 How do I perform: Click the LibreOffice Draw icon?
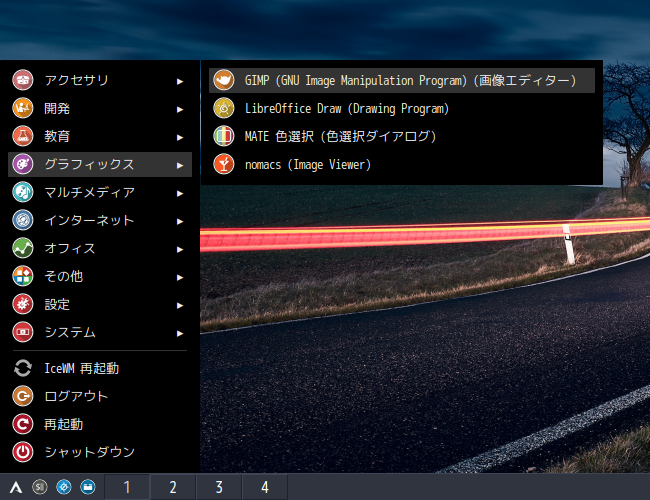(x=224, y=108)
